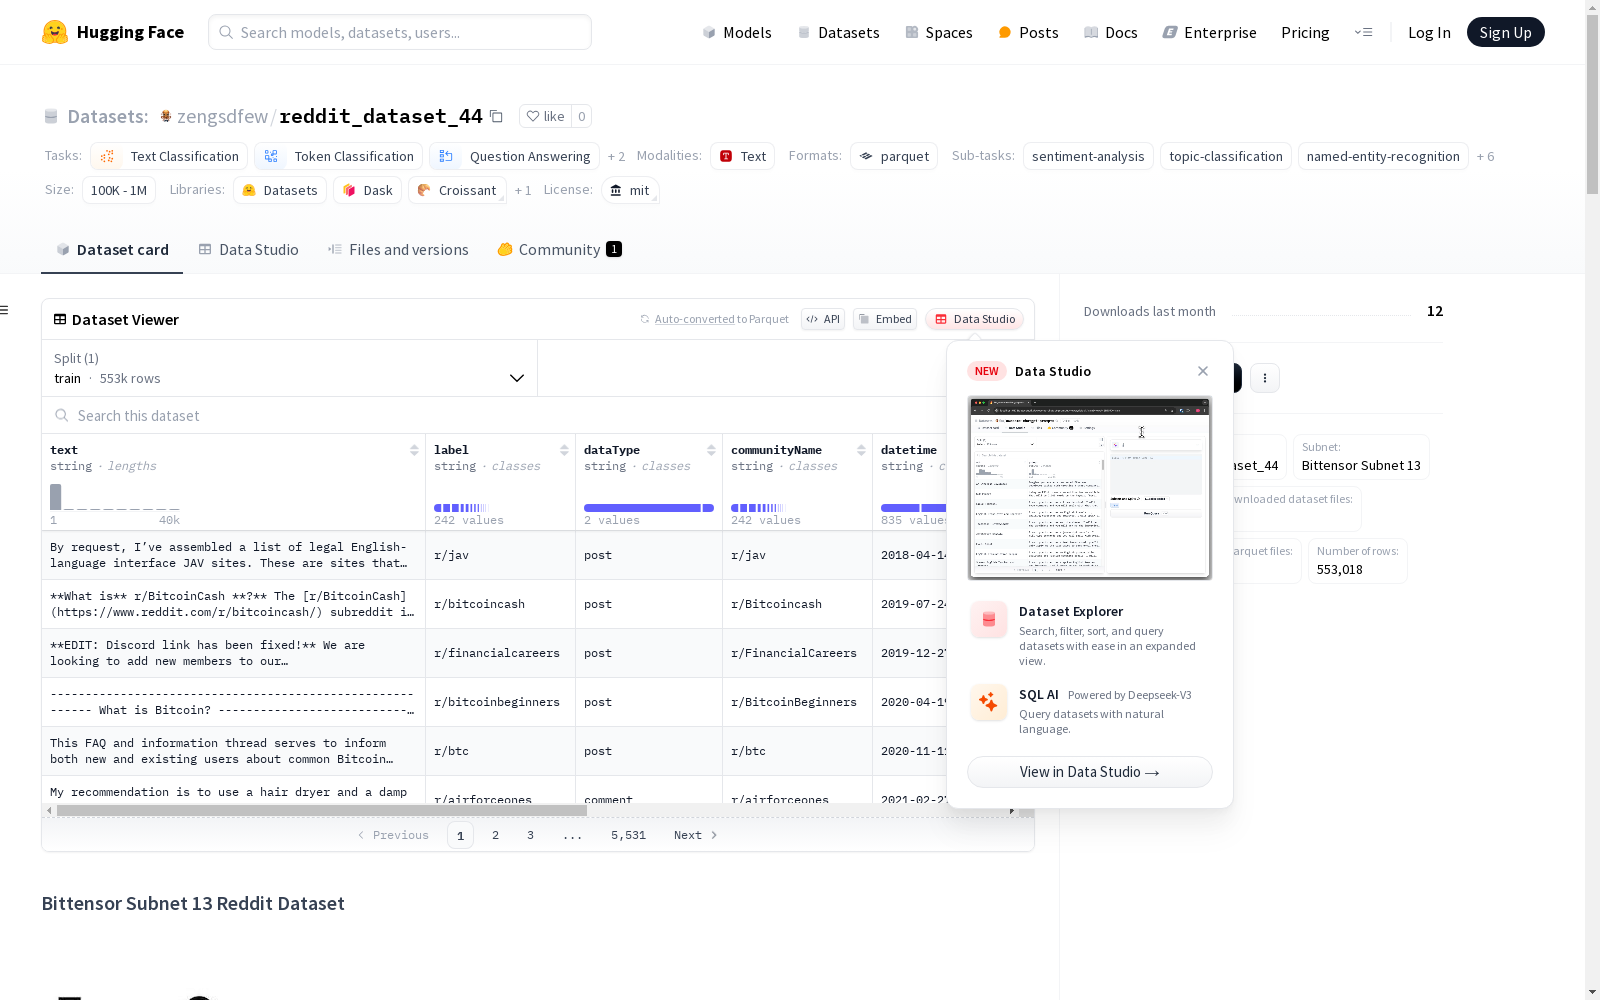This screenshot has height=1000, width=1600.
Task: Click the text lengths histogram bar
Action: 56,497
